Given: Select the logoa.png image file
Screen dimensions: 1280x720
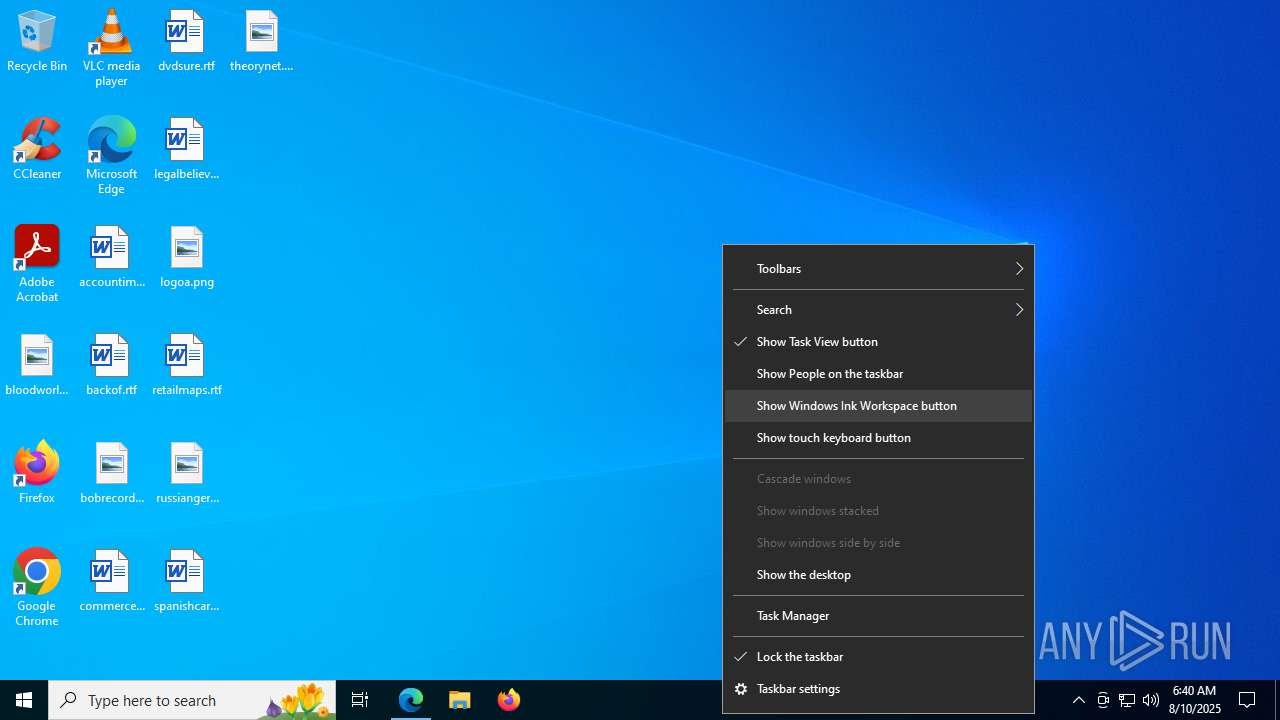Looking at the screenshot, I should tap(186, 257).
